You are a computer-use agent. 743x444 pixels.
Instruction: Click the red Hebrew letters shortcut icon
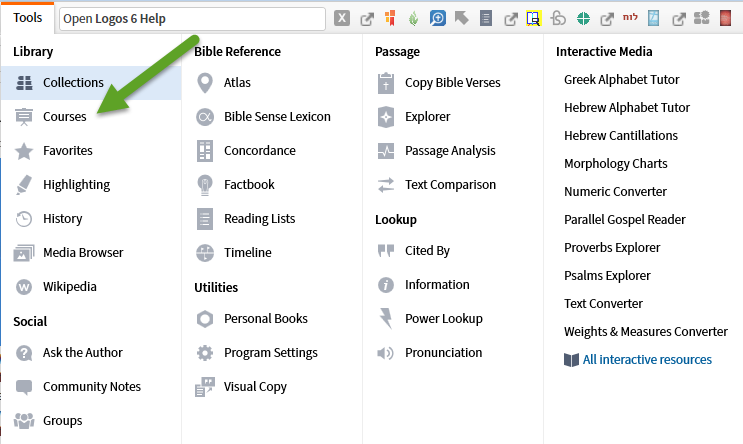[630, 17]
